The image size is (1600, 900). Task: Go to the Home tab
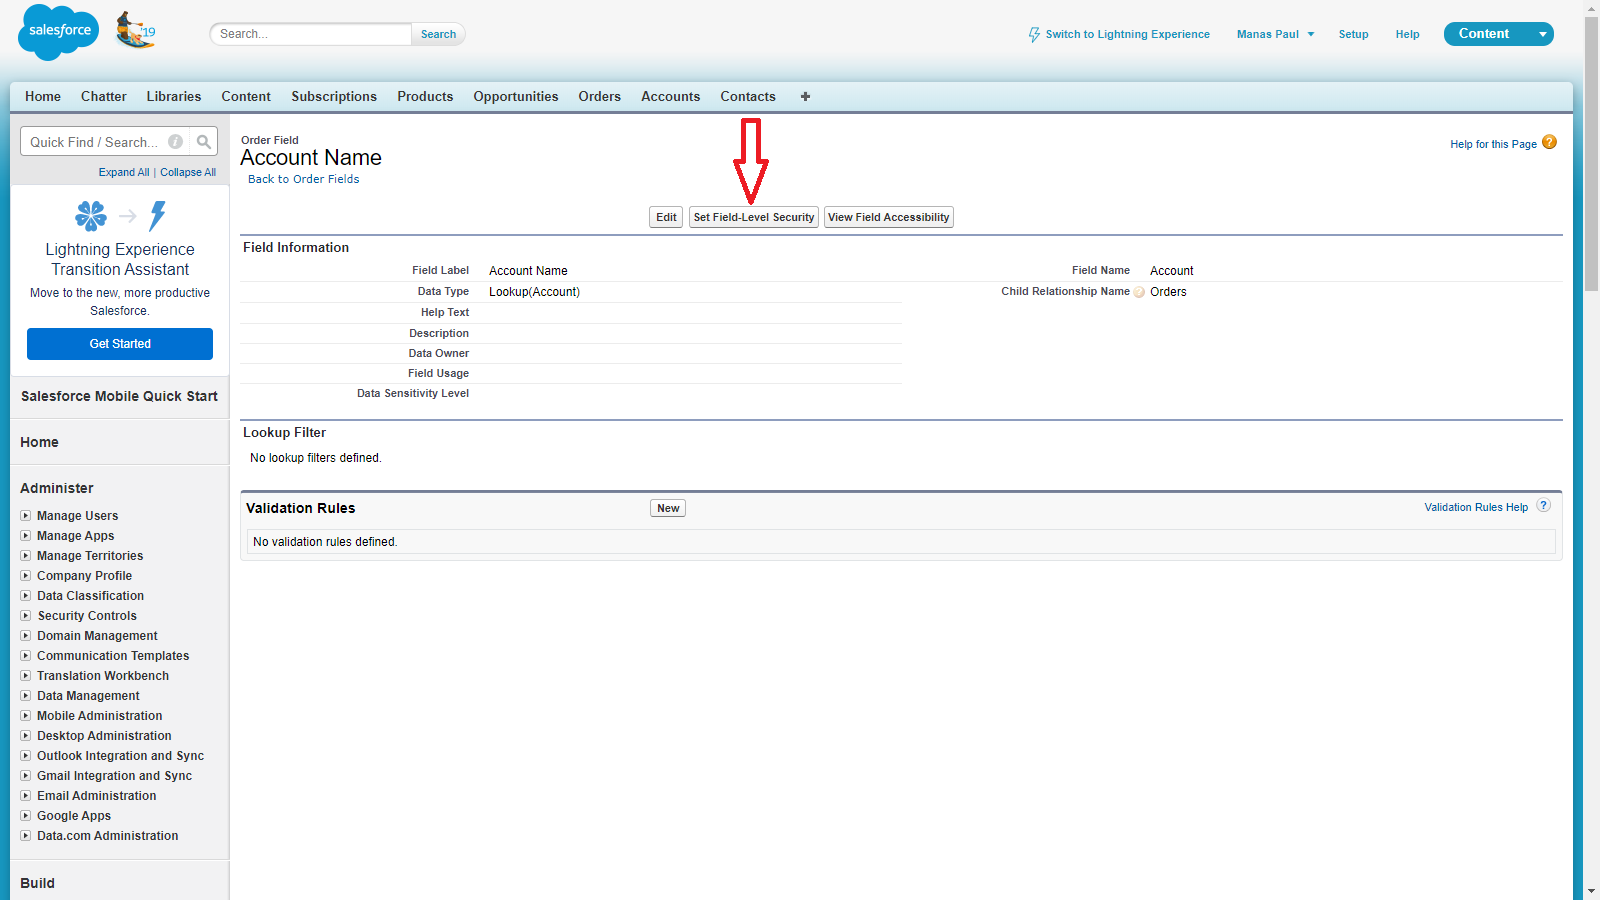tap(43, 97)
